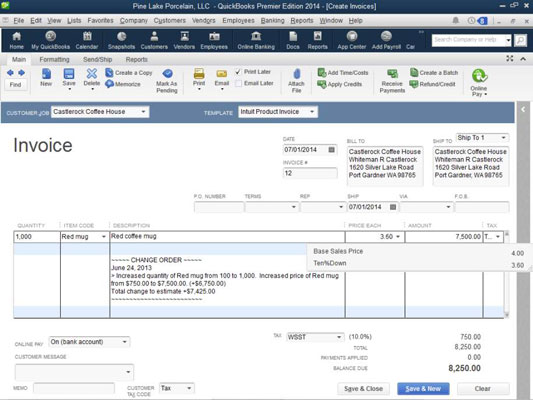Screen dimensions: 533x400
Task: Click the Online Banking icon
Action: point(256,36)
